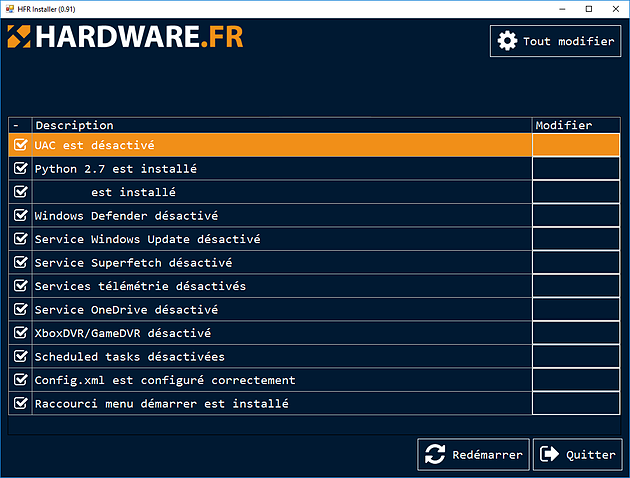Screen dimensions: 630x478
Task: Click the Modifier column header
Action: pyautogui.click(x=576, y=125)
